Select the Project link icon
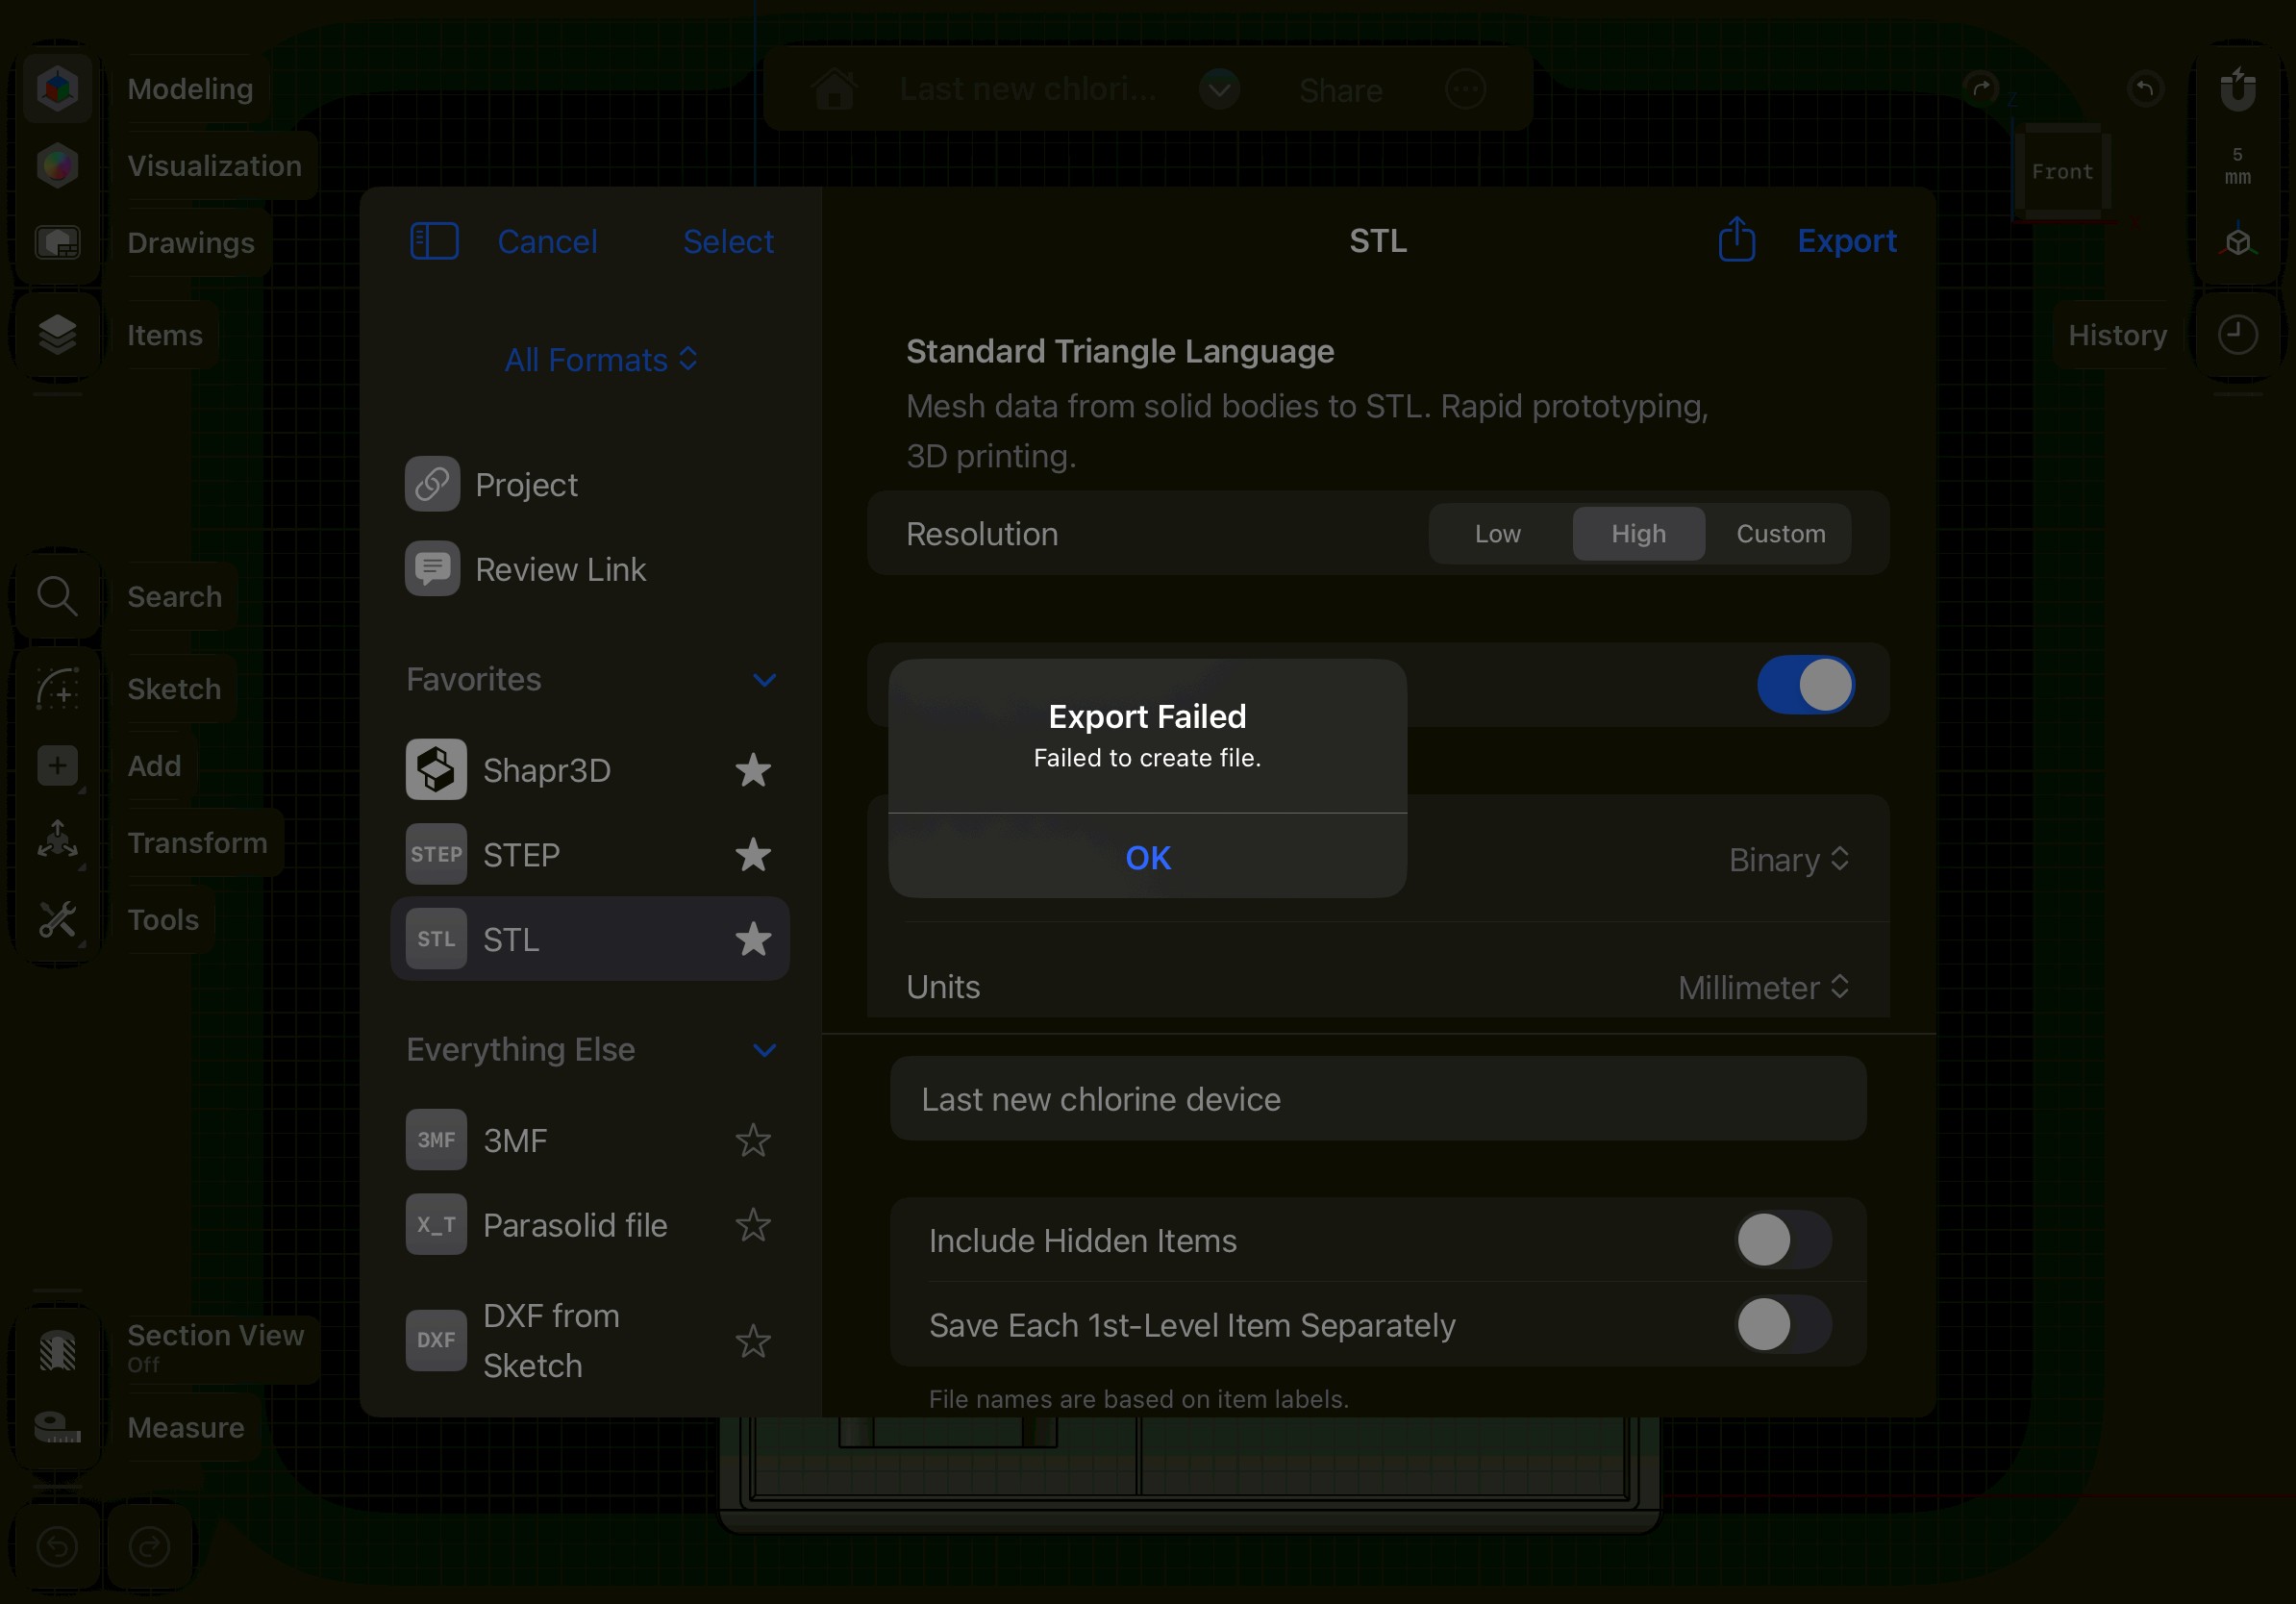 [x=432, y=485]
